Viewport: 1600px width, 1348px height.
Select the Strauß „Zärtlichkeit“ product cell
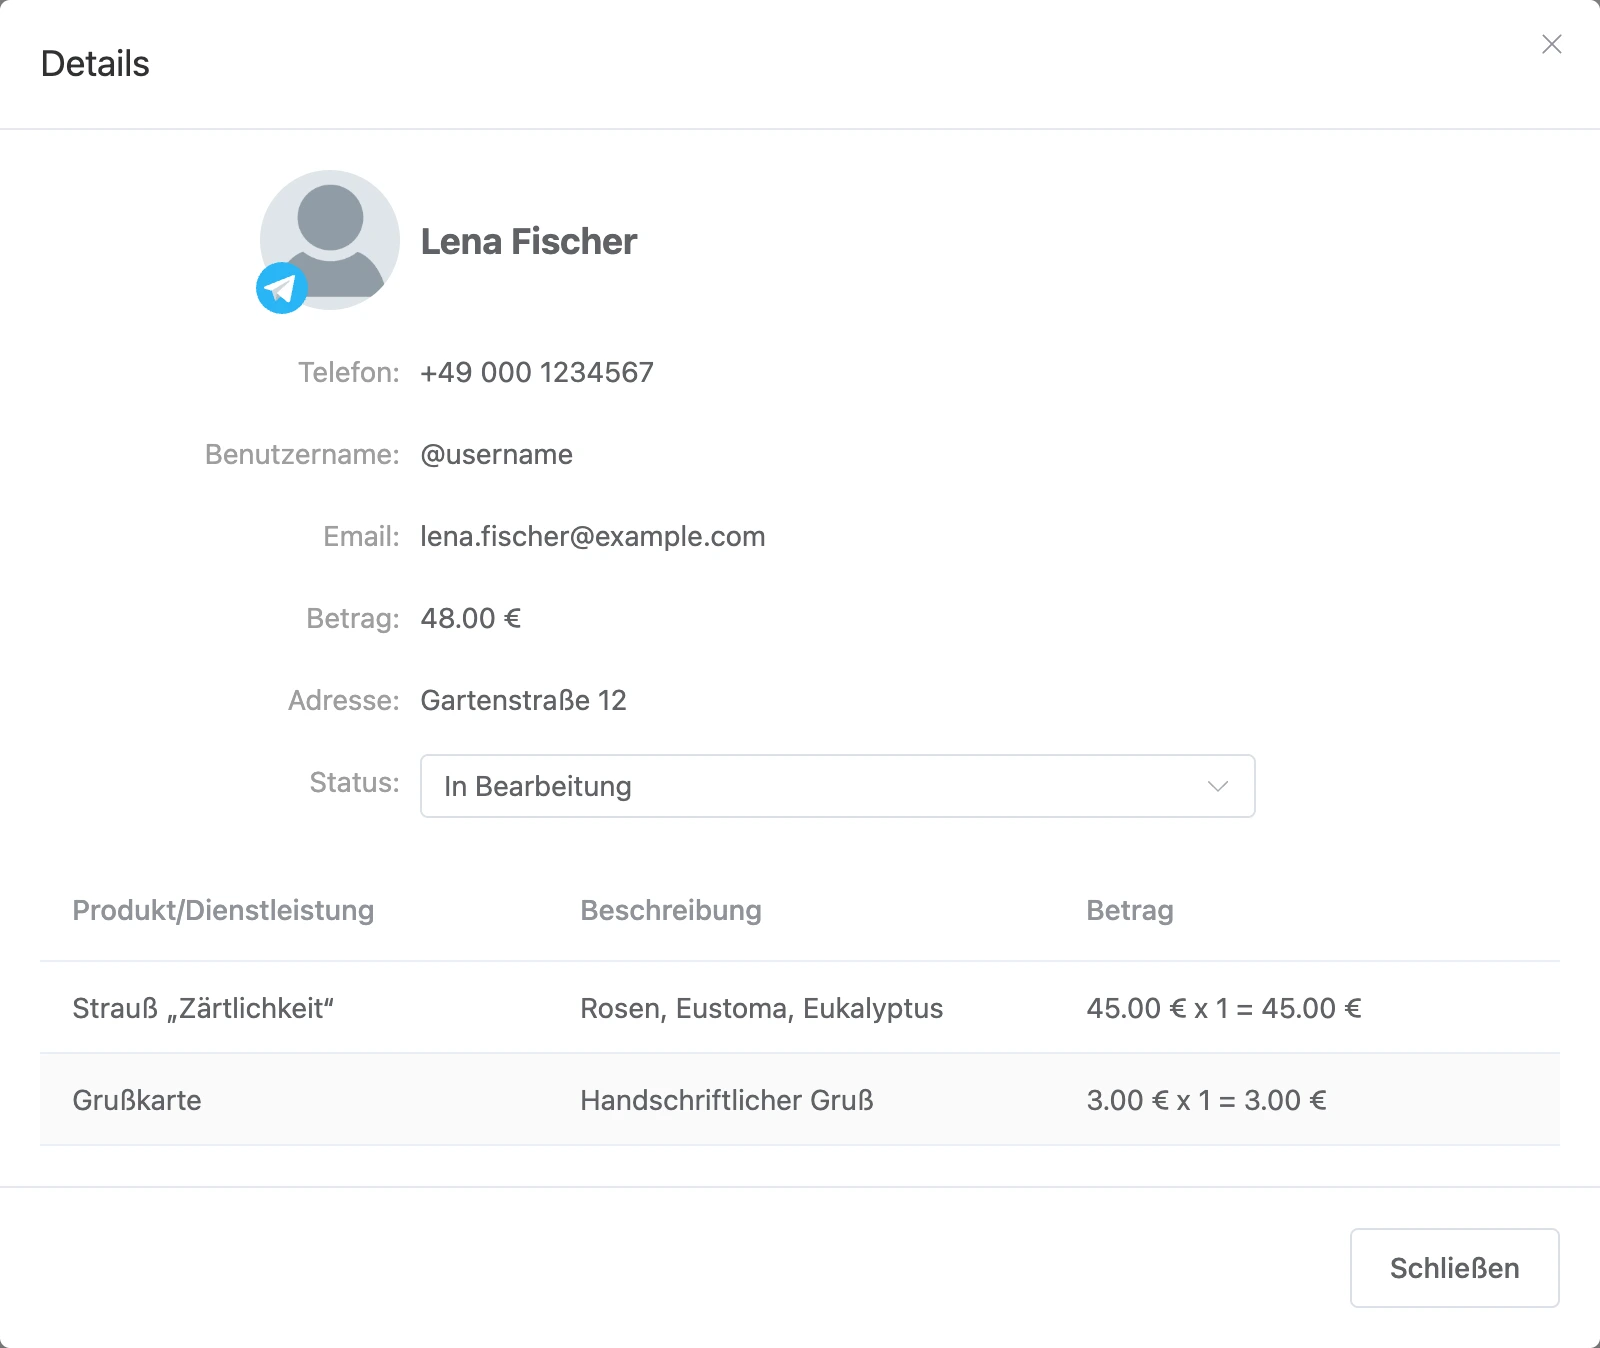(x=203, y=1008)
